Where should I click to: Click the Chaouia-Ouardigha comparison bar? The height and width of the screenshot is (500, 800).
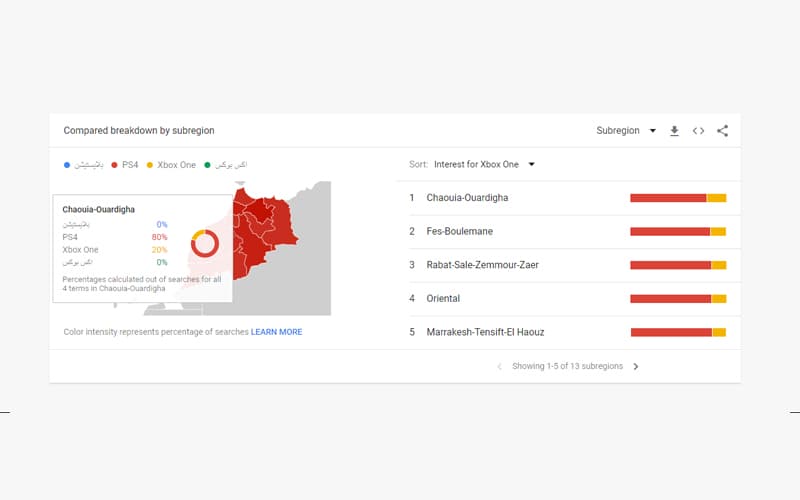(677, 198)
